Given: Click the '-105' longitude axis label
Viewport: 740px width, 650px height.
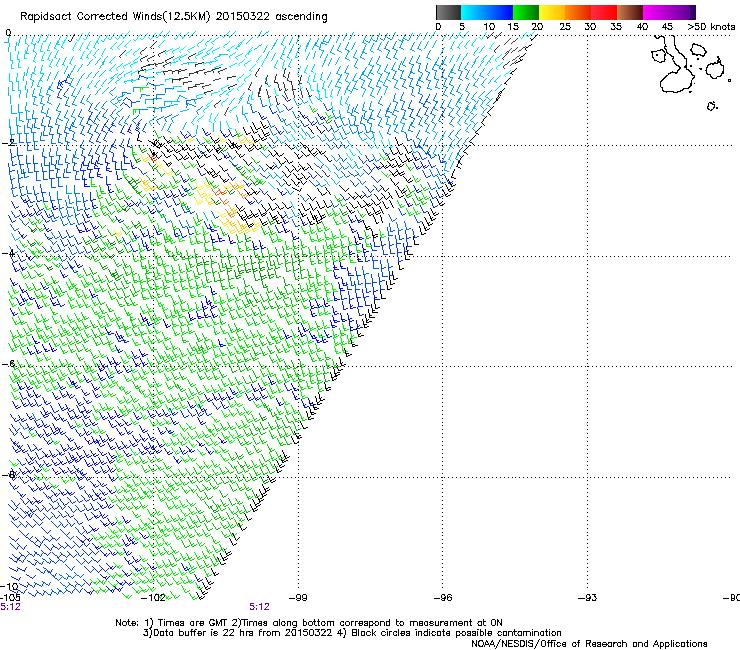Looking at the screenshot, I should point(10,597).
